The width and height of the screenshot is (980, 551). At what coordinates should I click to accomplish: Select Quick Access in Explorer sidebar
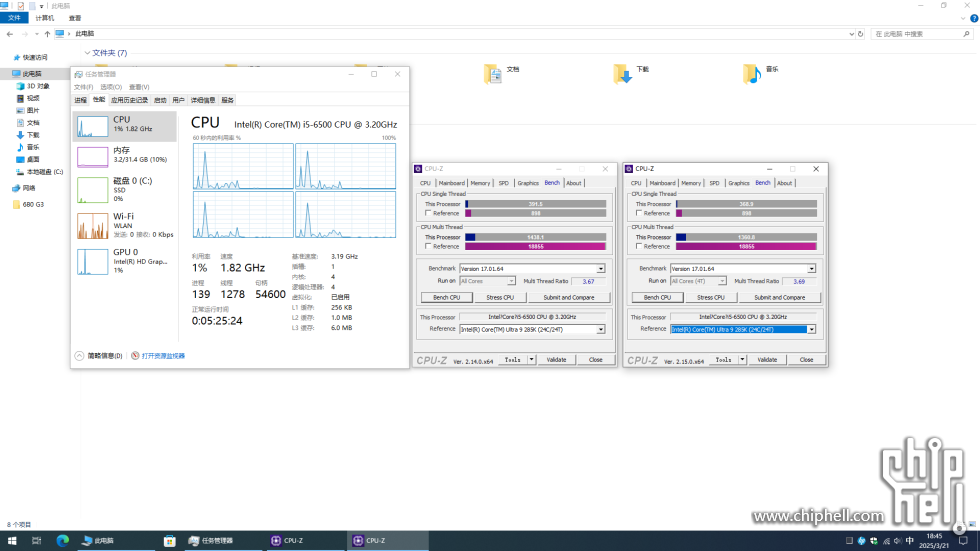pos(30,57)
